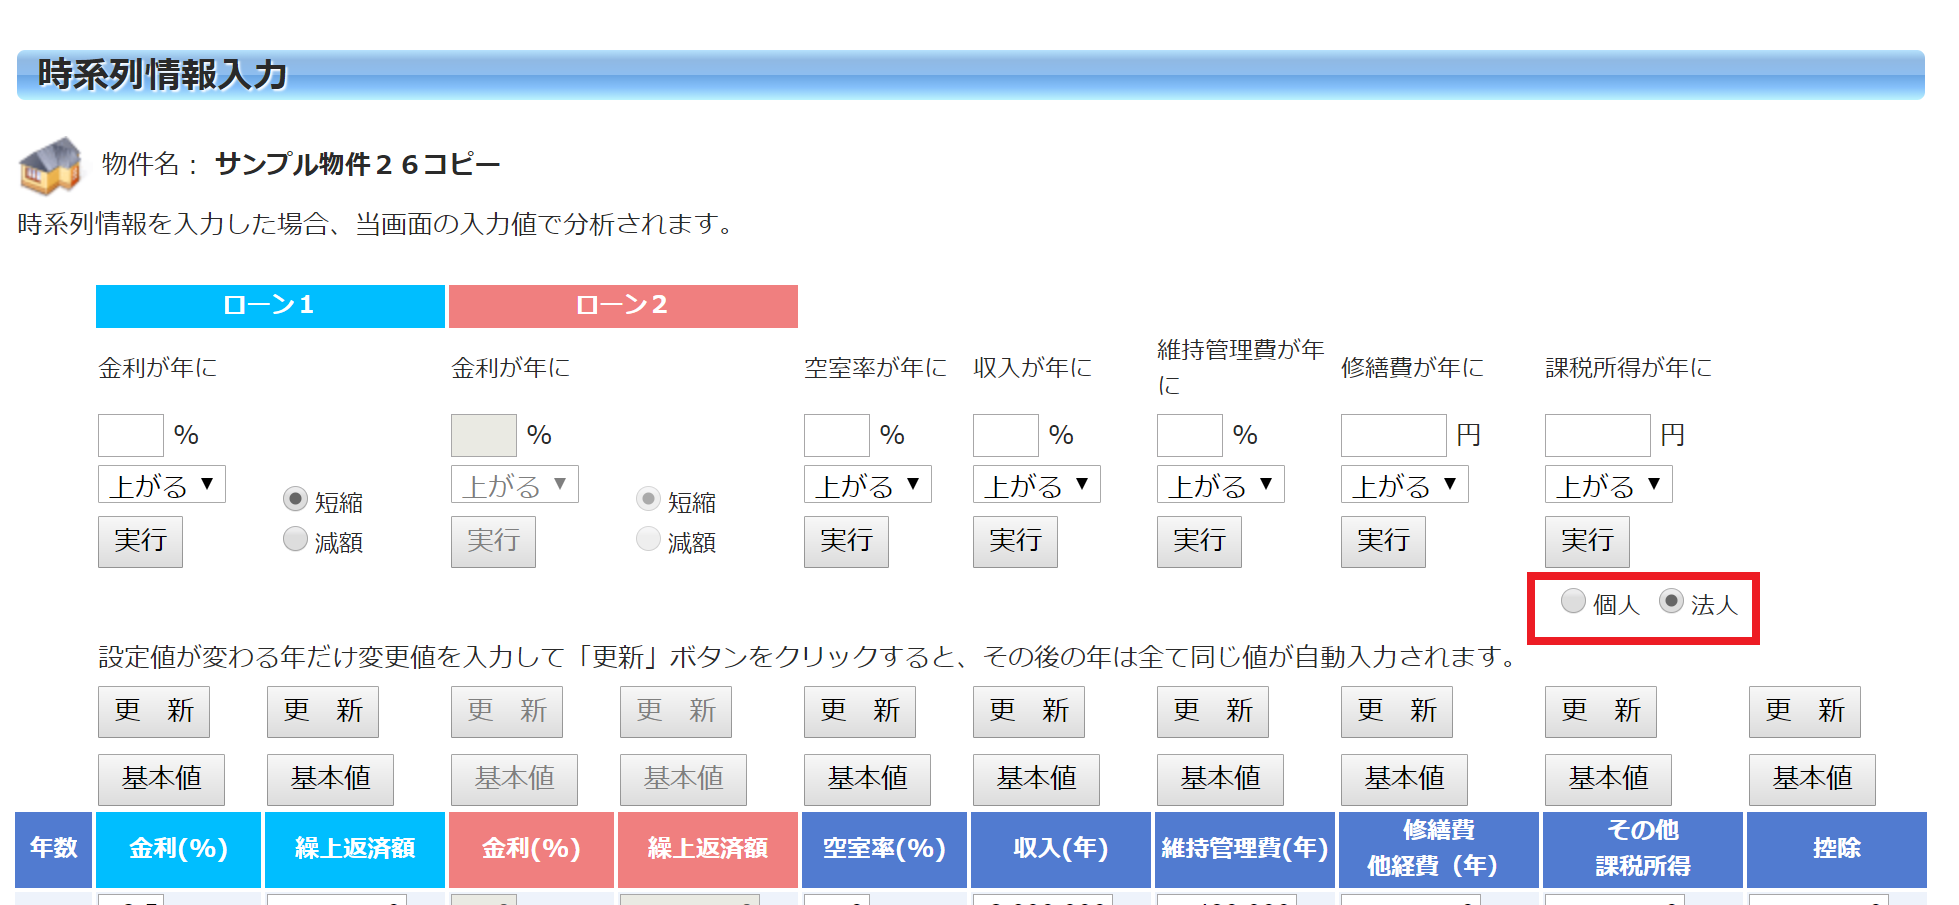1959x905 pixels.
Task: Click 基本値 button above 控除 column
Action: [x=1811, y=779]
